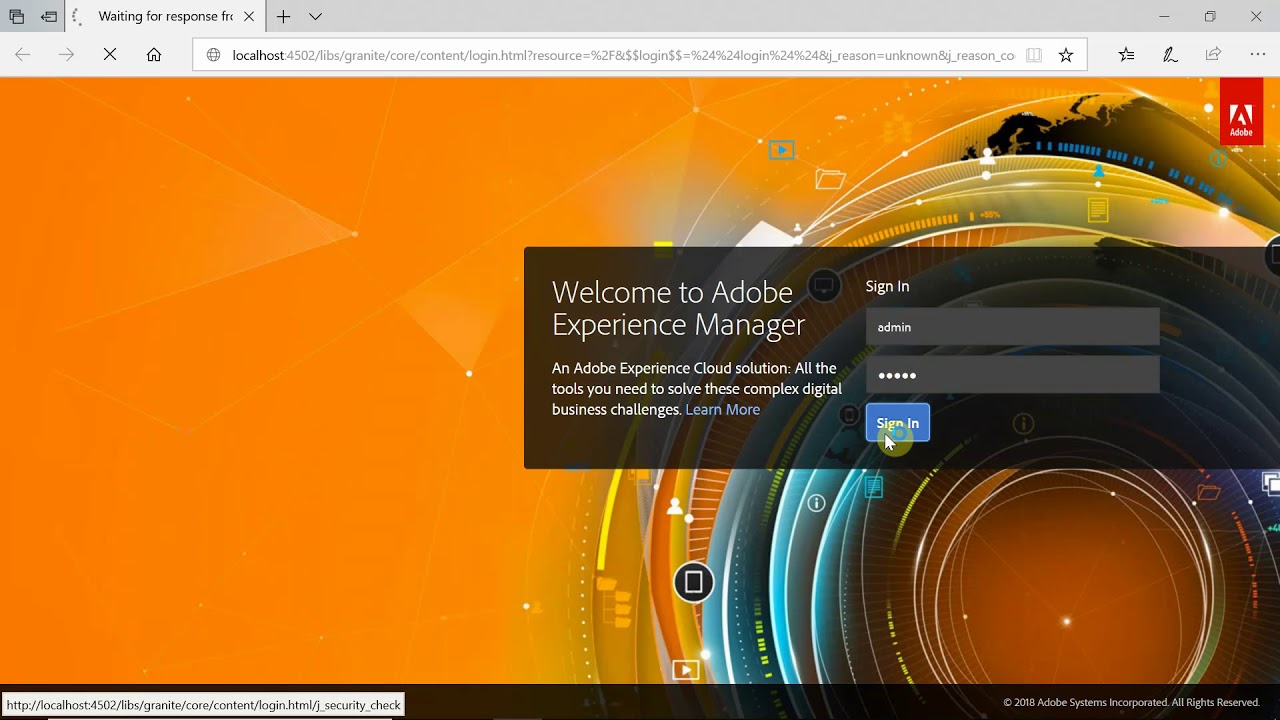Screen dimensions: 1280x720
Task: Click the Sign In button
Action: click(898, 423)
